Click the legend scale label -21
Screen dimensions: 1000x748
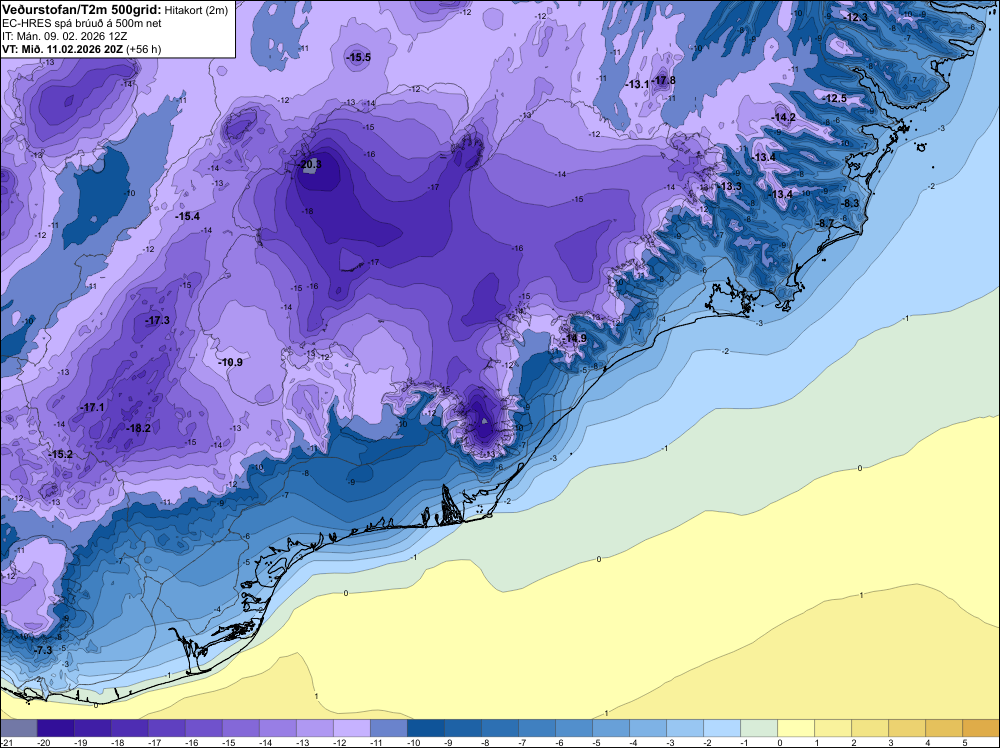click(x=7, y=742)
